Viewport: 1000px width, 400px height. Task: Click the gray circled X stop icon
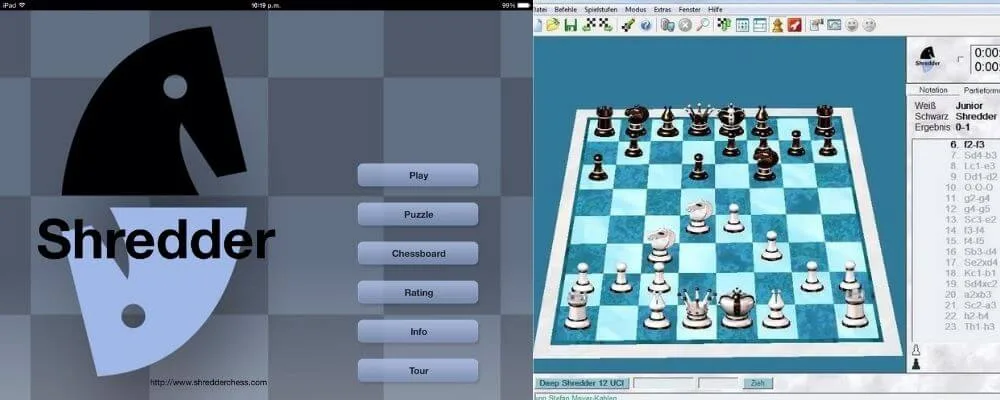[685, 25]
